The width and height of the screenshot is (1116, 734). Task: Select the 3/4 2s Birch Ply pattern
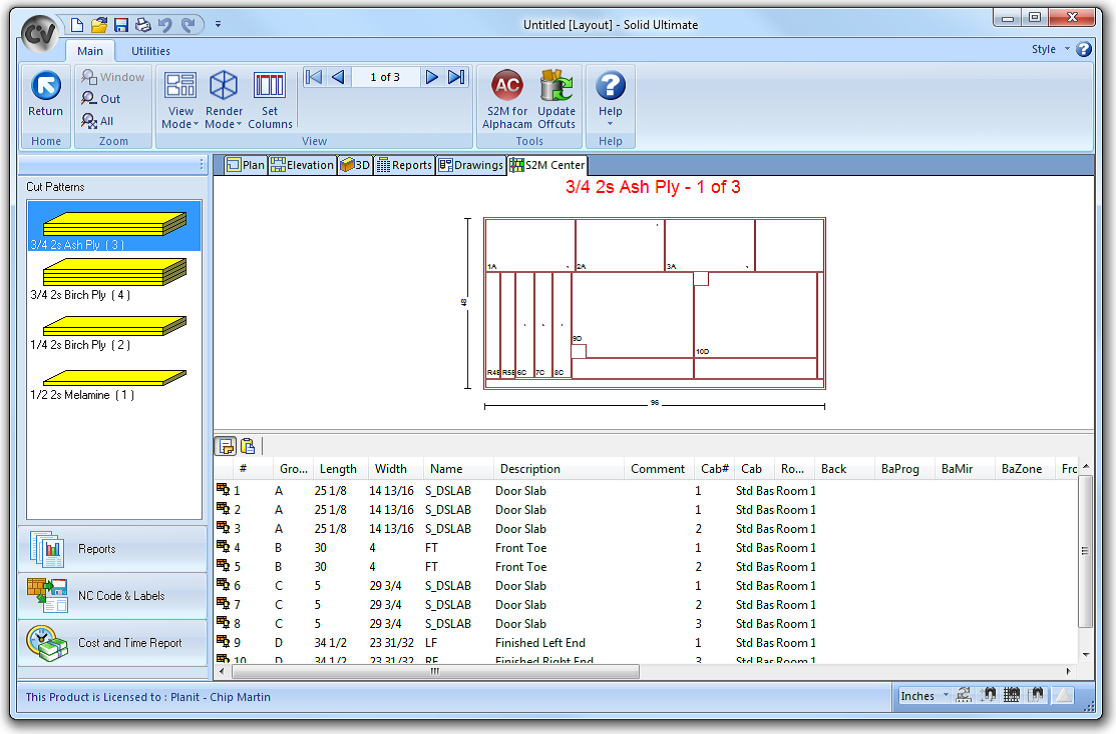tap(114, 278)
